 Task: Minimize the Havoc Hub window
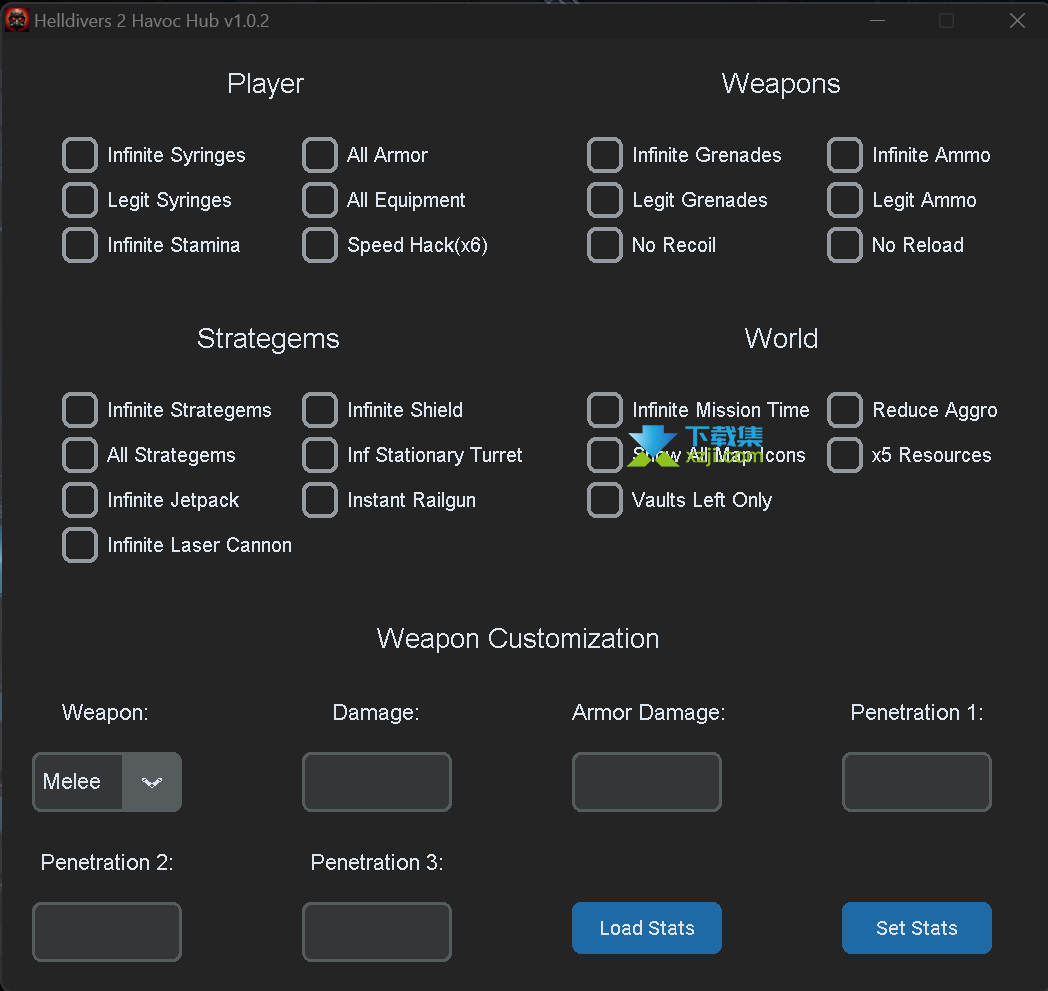[878, 21]
